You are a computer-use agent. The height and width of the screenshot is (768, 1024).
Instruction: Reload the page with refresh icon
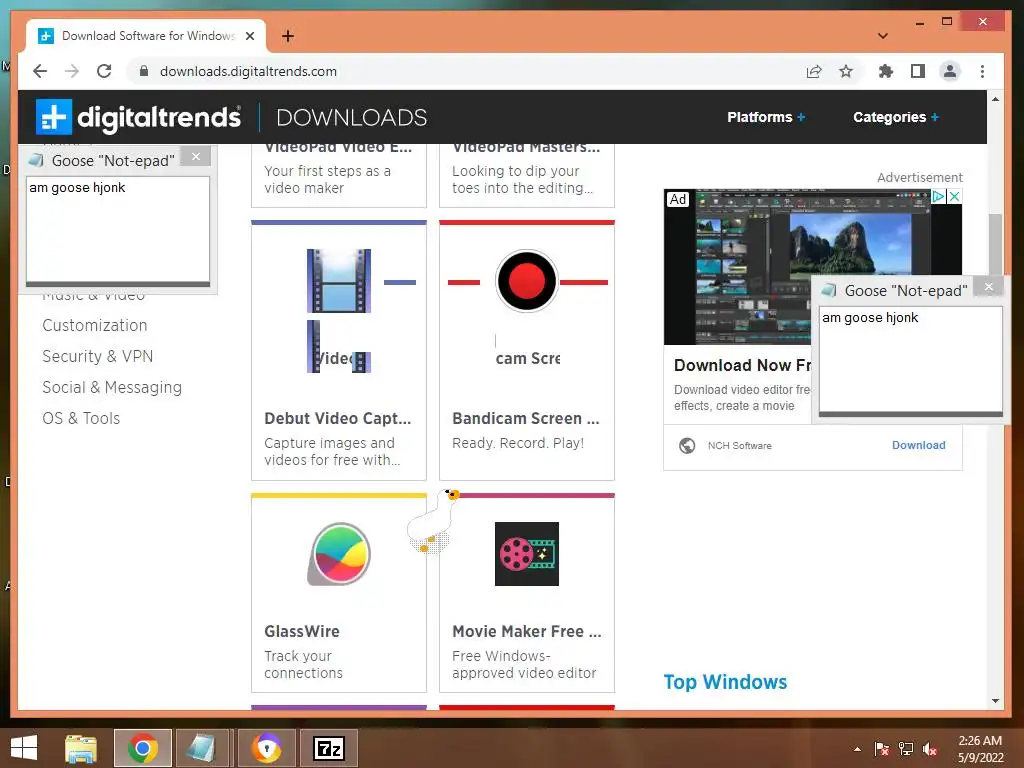click(104, 71)
